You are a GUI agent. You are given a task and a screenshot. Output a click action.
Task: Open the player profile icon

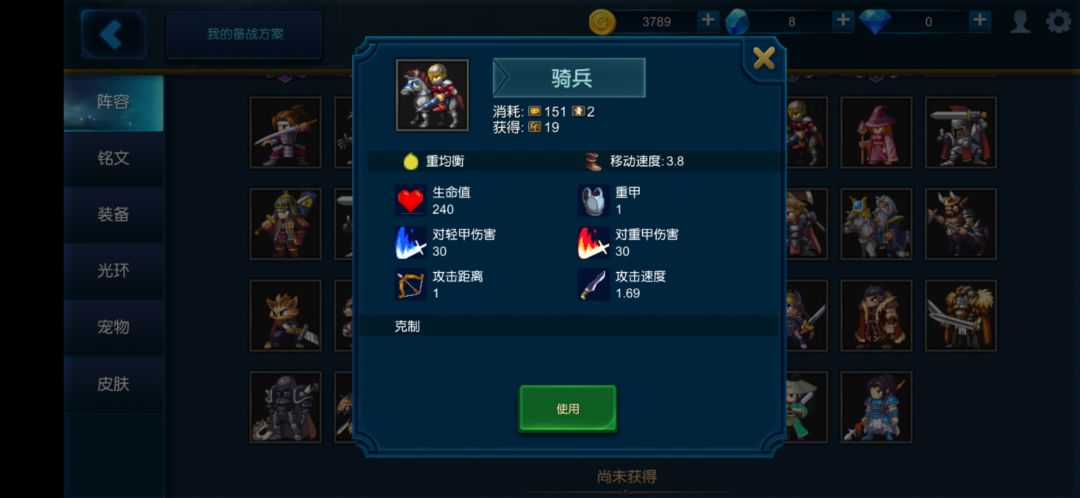click(1020, 21)
